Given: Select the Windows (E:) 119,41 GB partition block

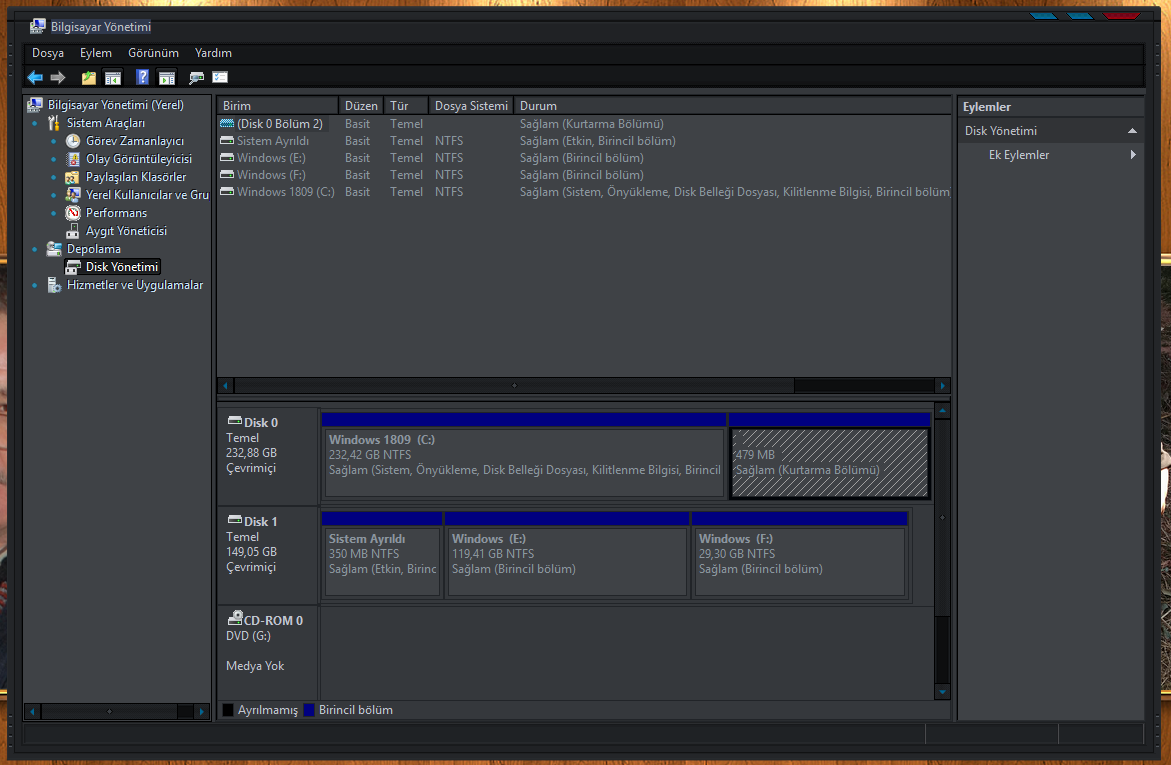Looking at the screenshot, I should pyautogui.click(x=566, y=562).
